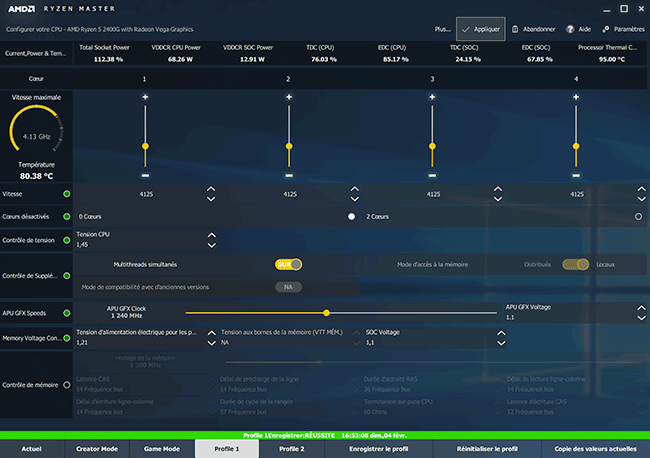The image size is (650, 458).
Task: Toggle the green indicator beside Contrôle de tension
Action: point(66,241)
